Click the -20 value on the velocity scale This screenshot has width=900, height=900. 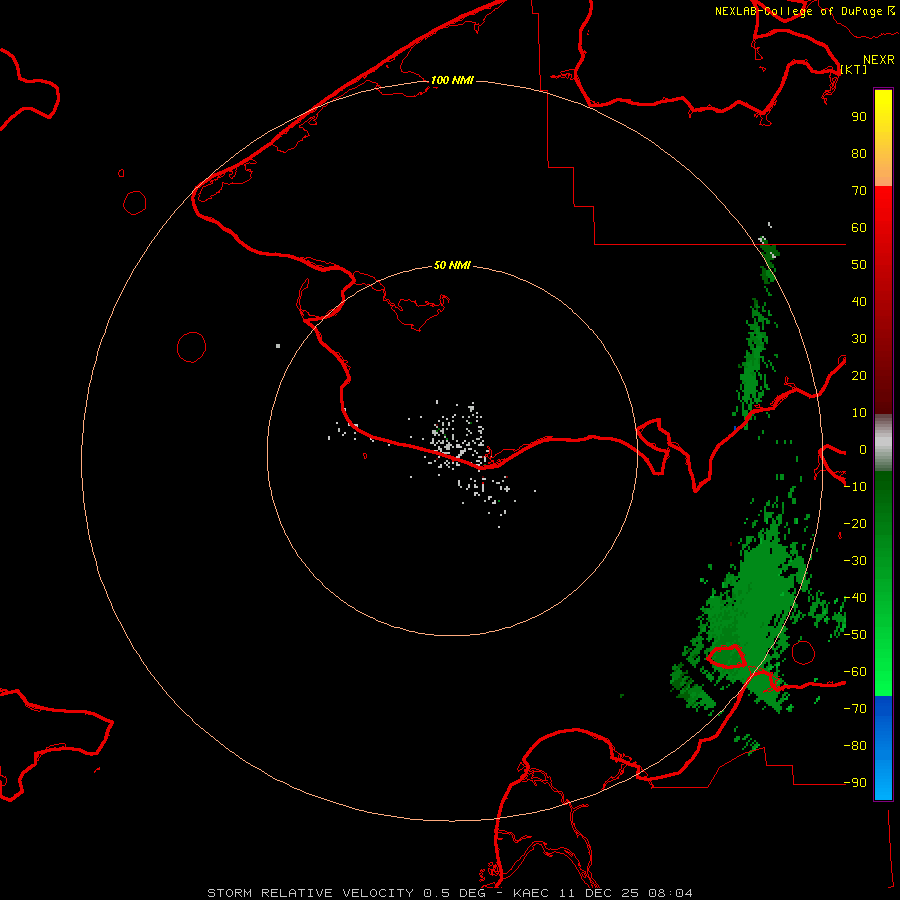(x=855, y=523)
